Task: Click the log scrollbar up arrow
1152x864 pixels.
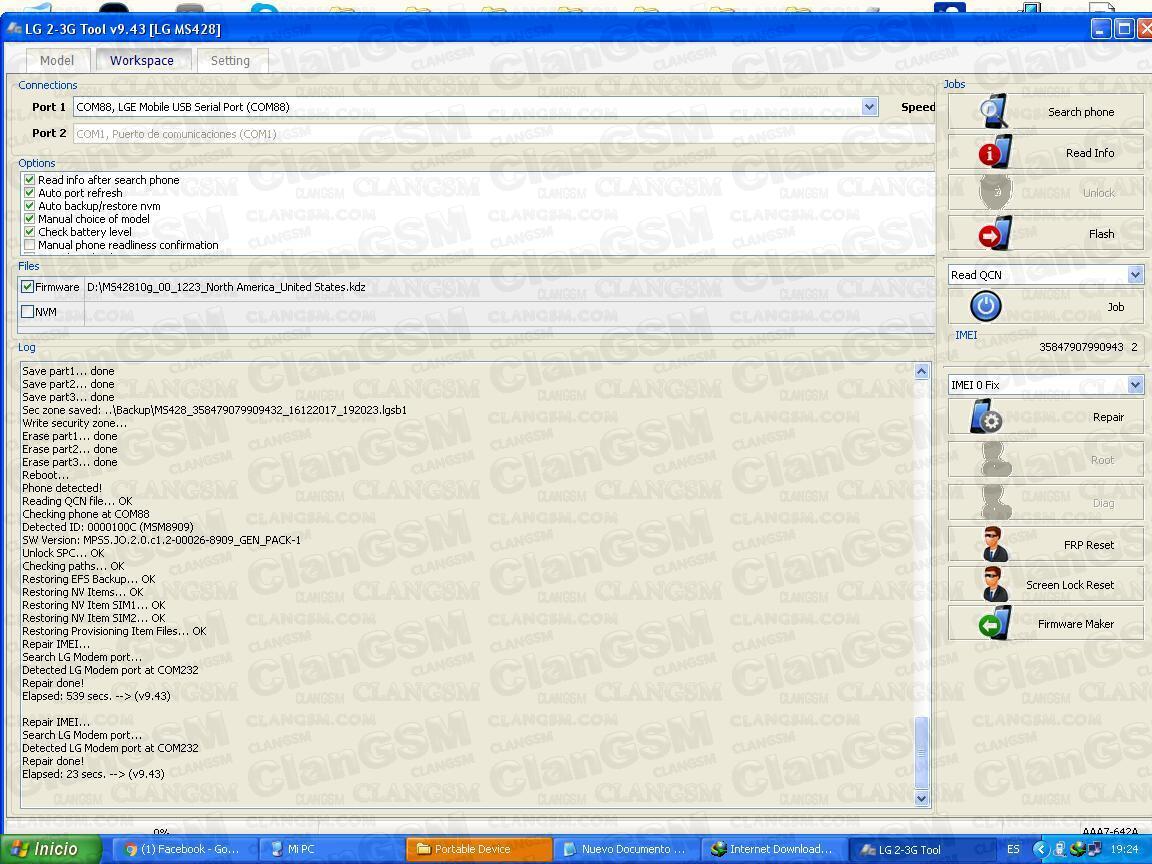Action: (x=921, y=371)
